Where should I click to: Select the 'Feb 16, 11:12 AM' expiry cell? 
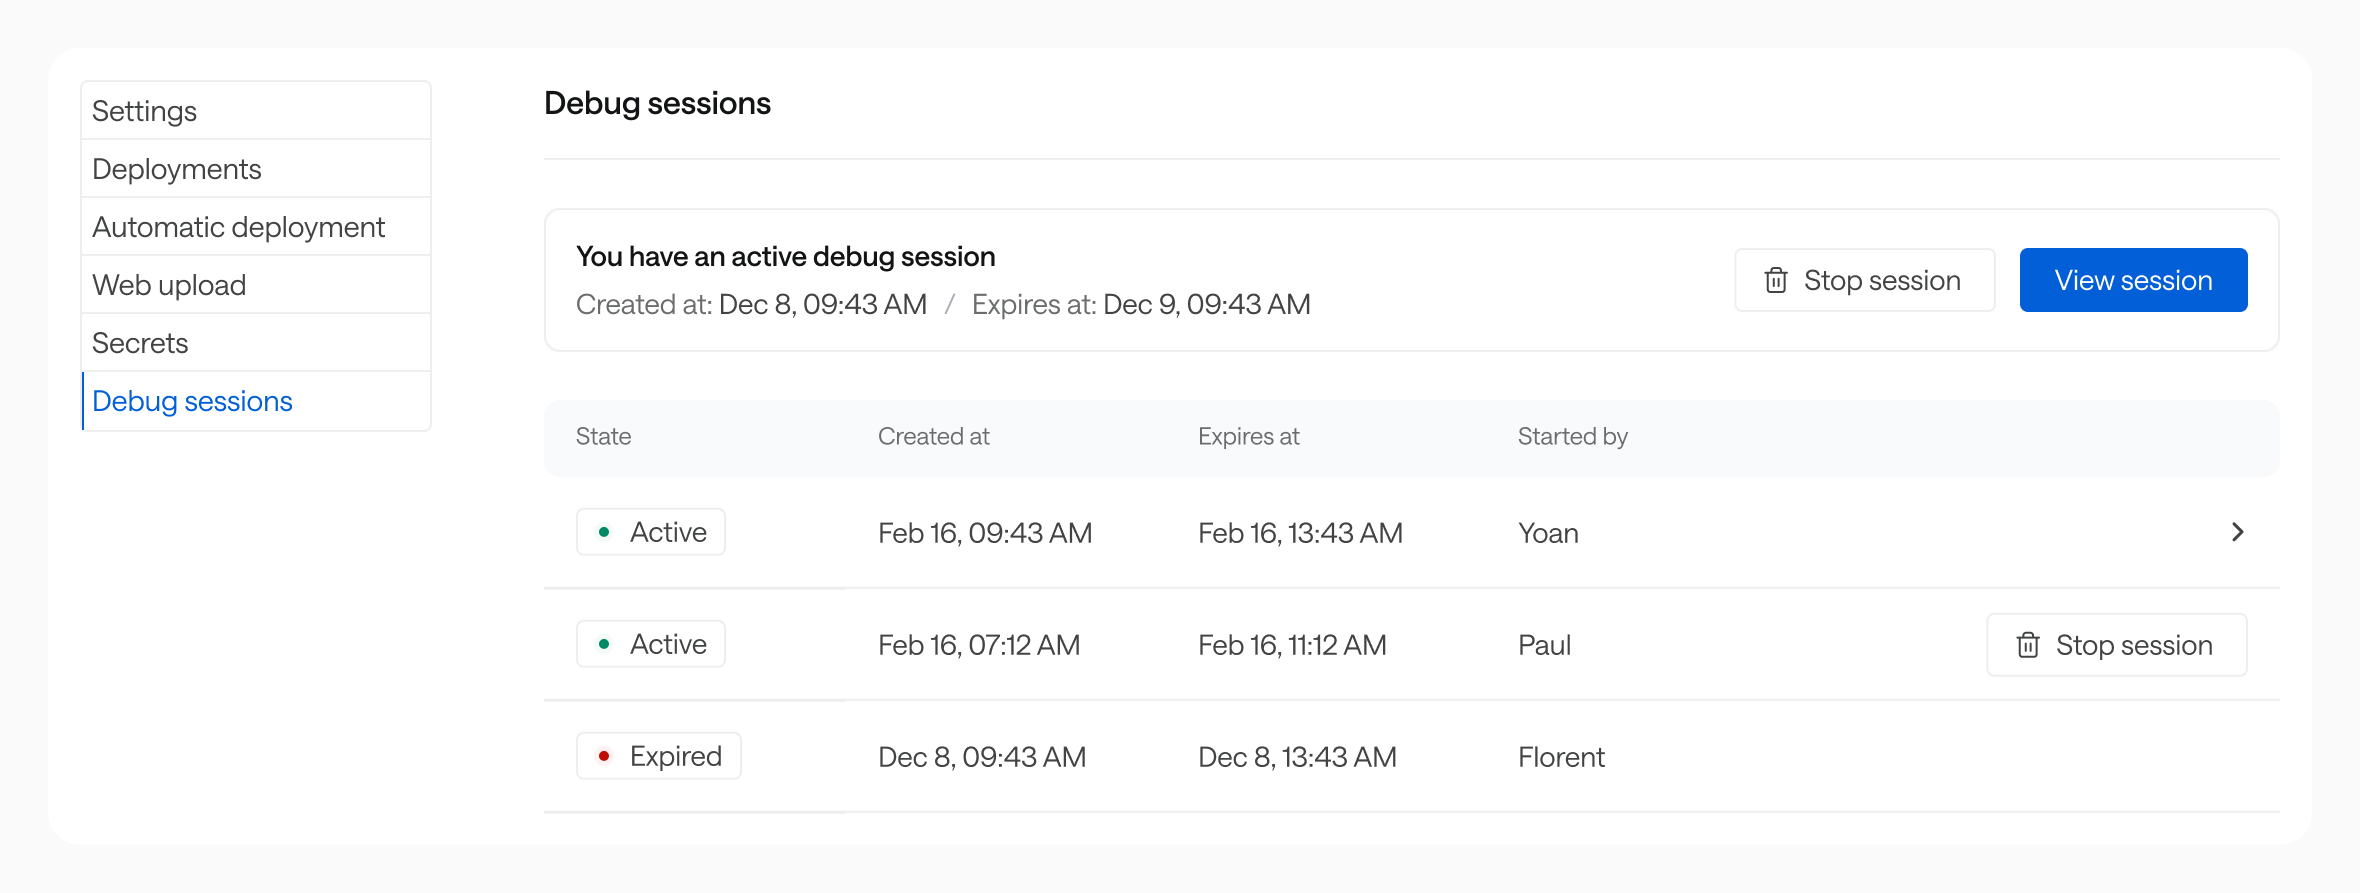tap(1292, 645)
